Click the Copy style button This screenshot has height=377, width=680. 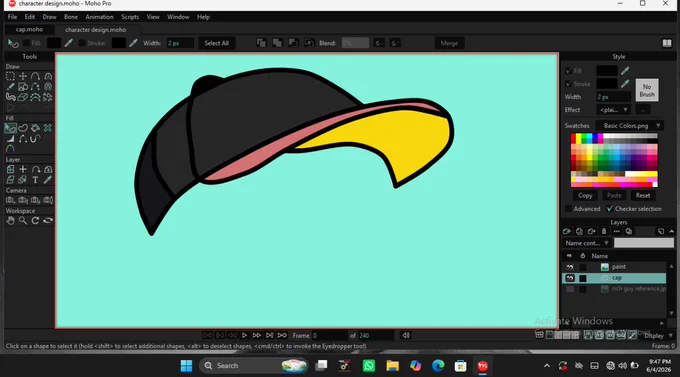[585, 195]
